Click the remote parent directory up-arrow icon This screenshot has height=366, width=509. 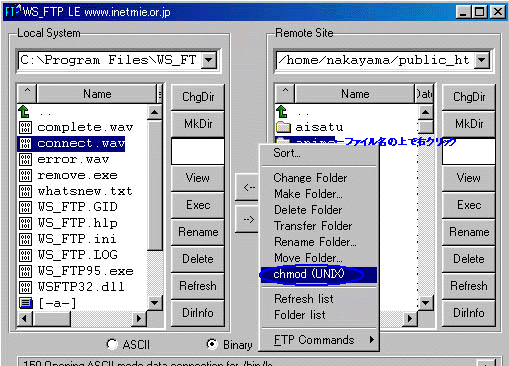[x=282, y=112]
